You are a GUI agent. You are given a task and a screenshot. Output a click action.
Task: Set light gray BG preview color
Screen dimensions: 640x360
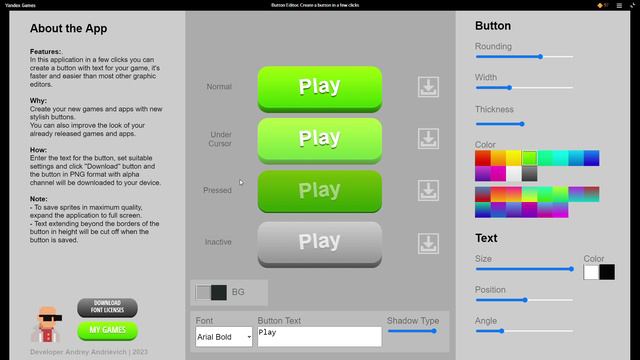click(x=203, y=292)
